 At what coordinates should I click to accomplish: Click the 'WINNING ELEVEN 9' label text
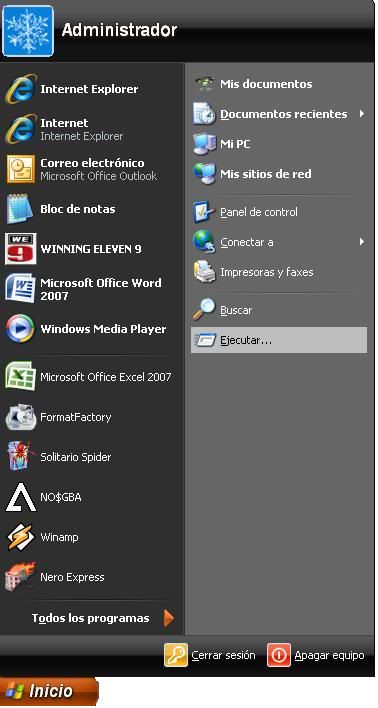point(91,249)
